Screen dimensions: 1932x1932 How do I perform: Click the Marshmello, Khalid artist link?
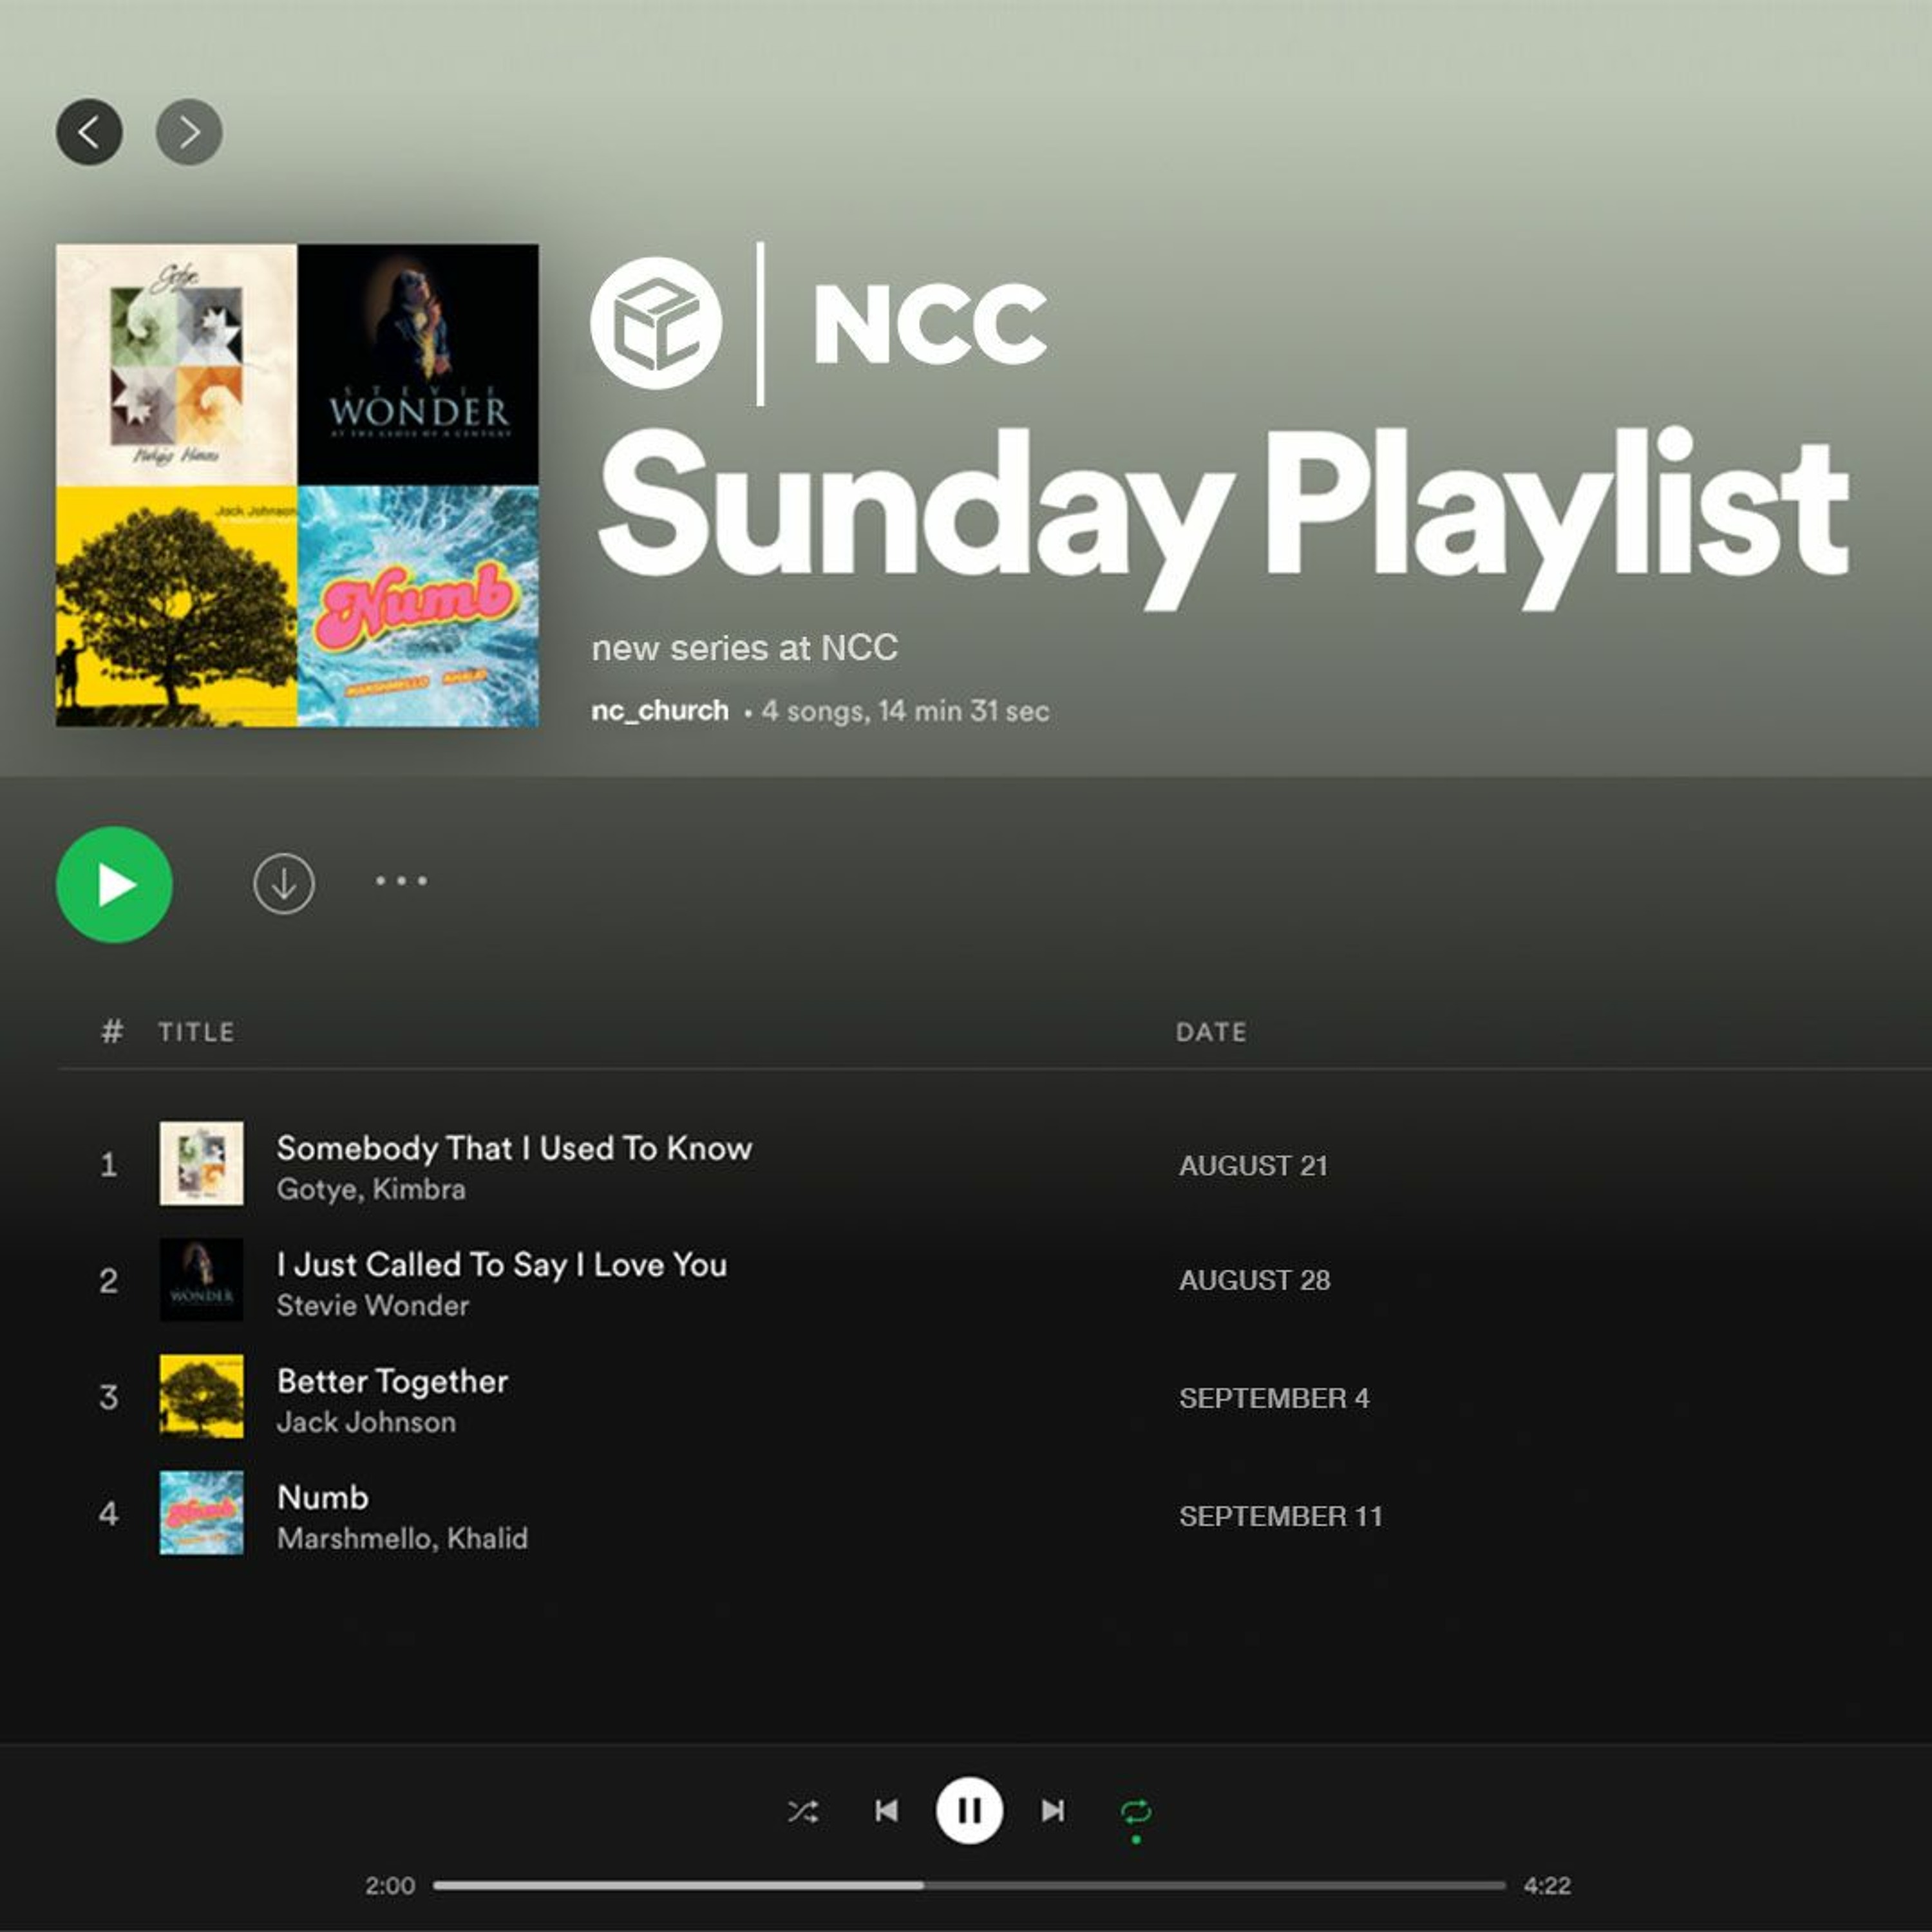[402, 1538]
